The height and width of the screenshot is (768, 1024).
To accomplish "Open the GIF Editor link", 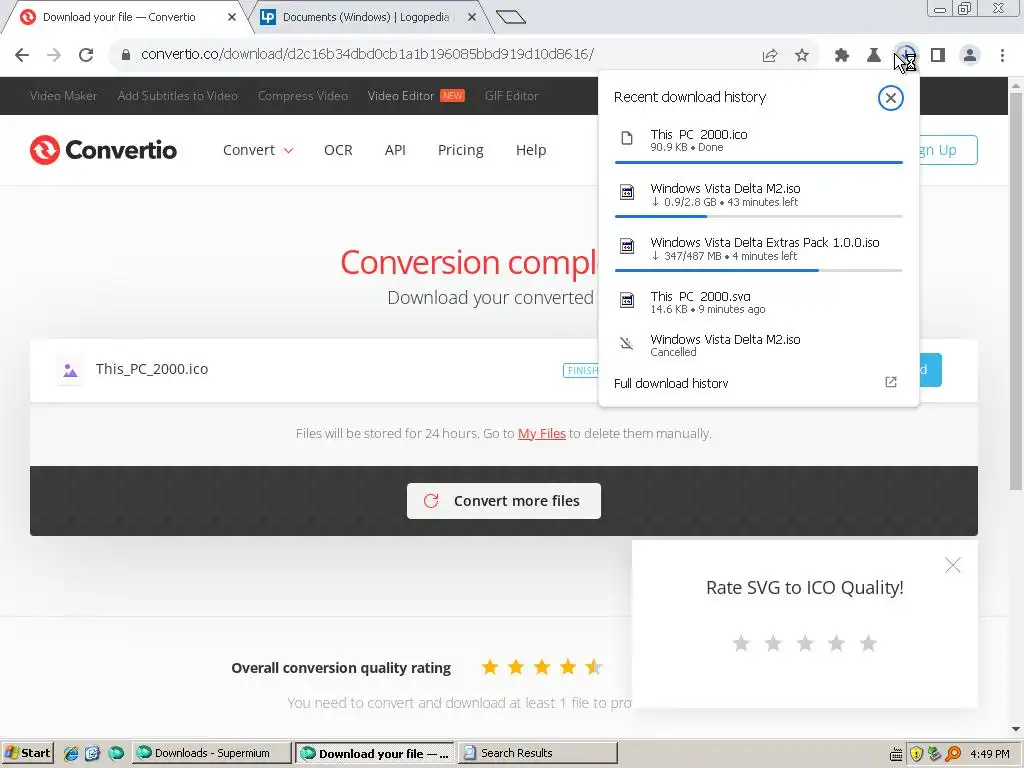I will pos(511,96).
